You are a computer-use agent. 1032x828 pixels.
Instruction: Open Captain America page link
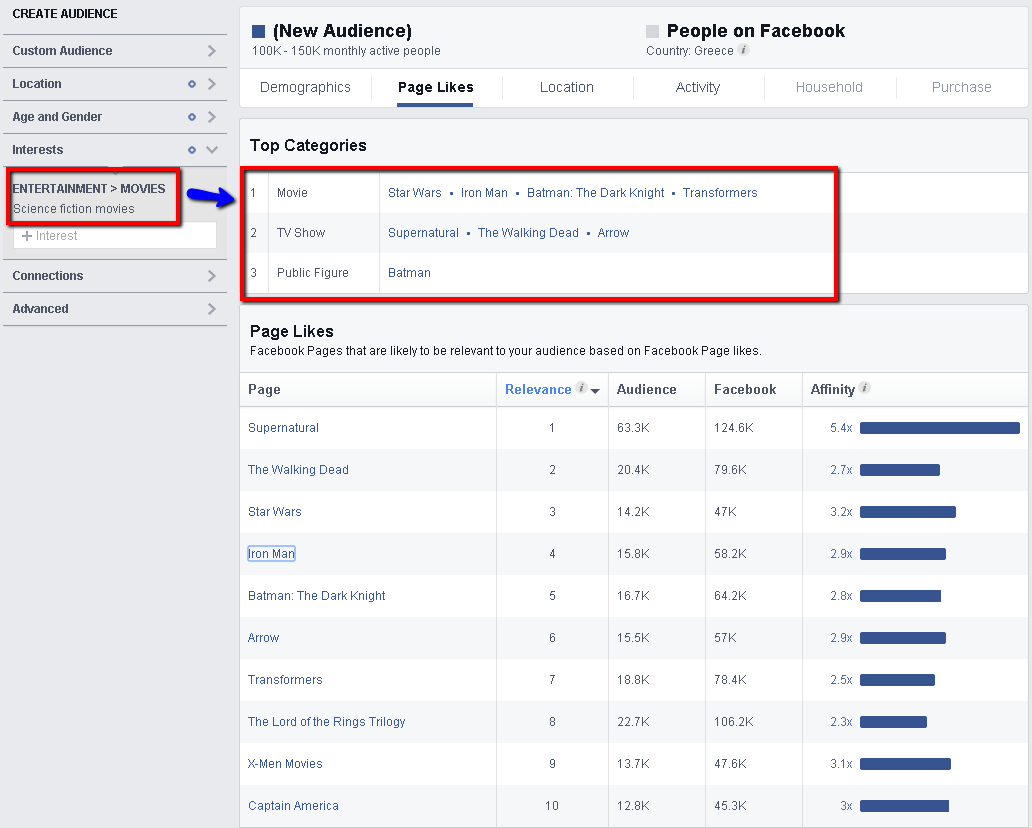pyautogui.click(x=294, y=806)
